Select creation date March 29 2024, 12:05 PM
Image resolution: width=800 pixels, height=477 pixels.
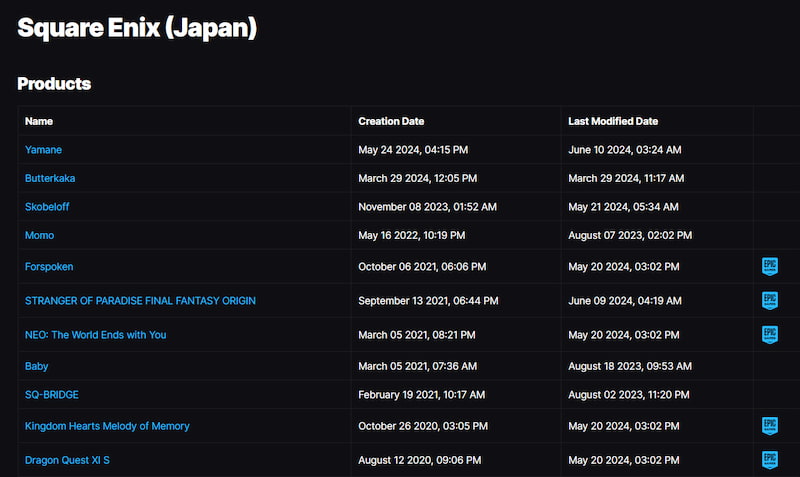point(417,178)
